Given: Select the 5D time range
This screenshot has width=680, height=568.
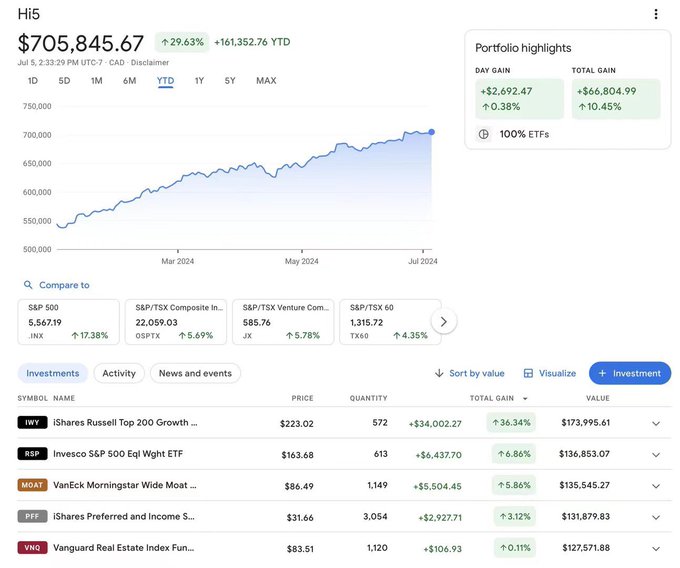Looking at the screenshot, I should tap(64, 81).
